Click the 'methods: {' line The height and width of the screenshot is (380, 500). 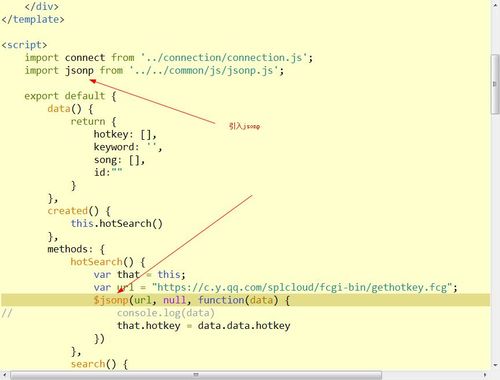[x=76, y=249]
